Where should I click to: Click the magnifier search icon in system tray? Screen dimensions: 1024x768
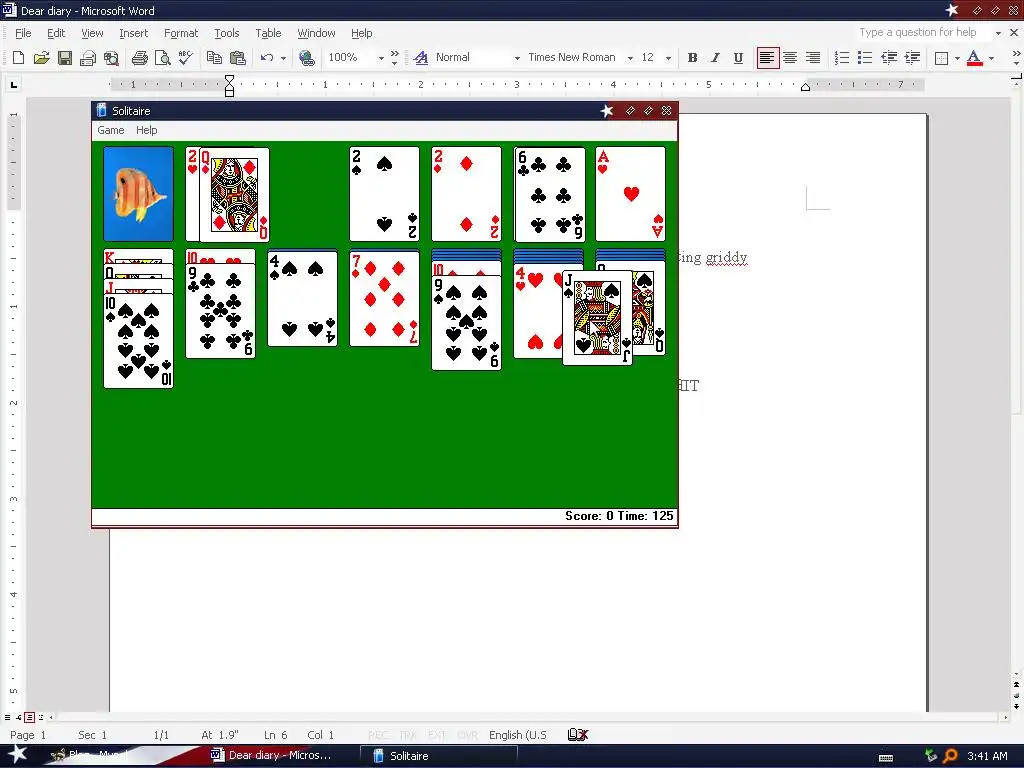[x=950, y=756]
